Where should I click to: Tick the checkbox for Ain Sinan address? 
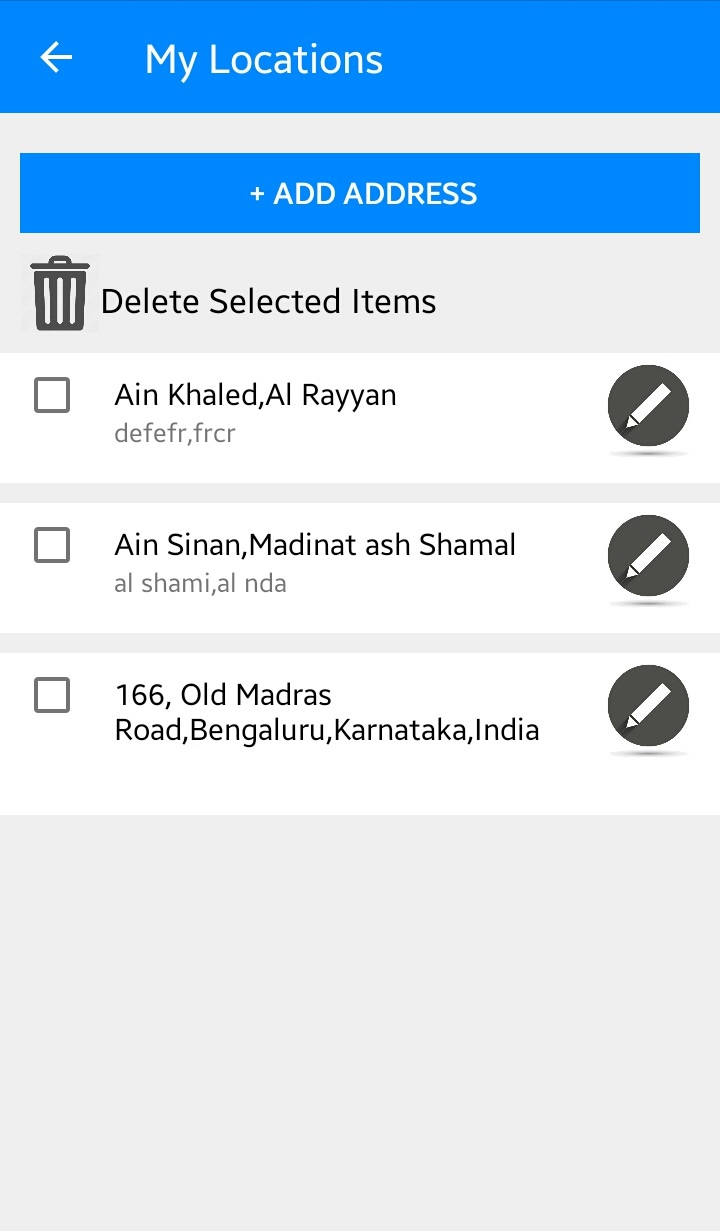[52, 545]
